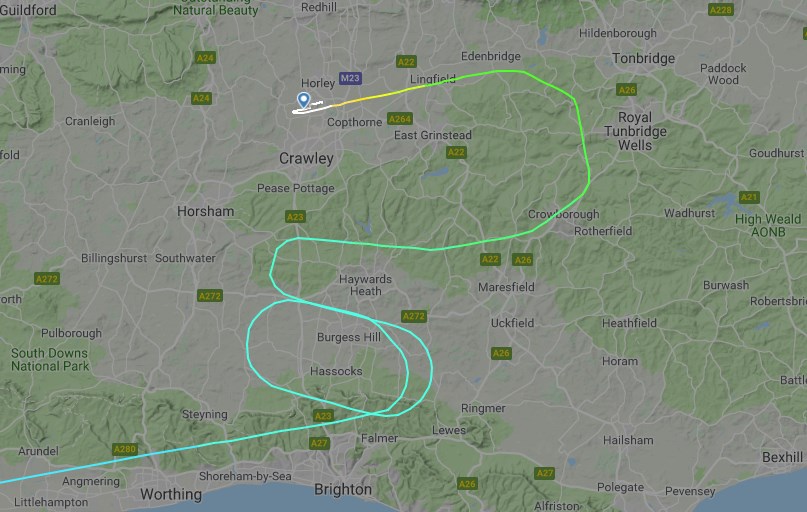Select the Horsham town label
807x512 pixels.
pyautogui.click(x=205, y=211)
